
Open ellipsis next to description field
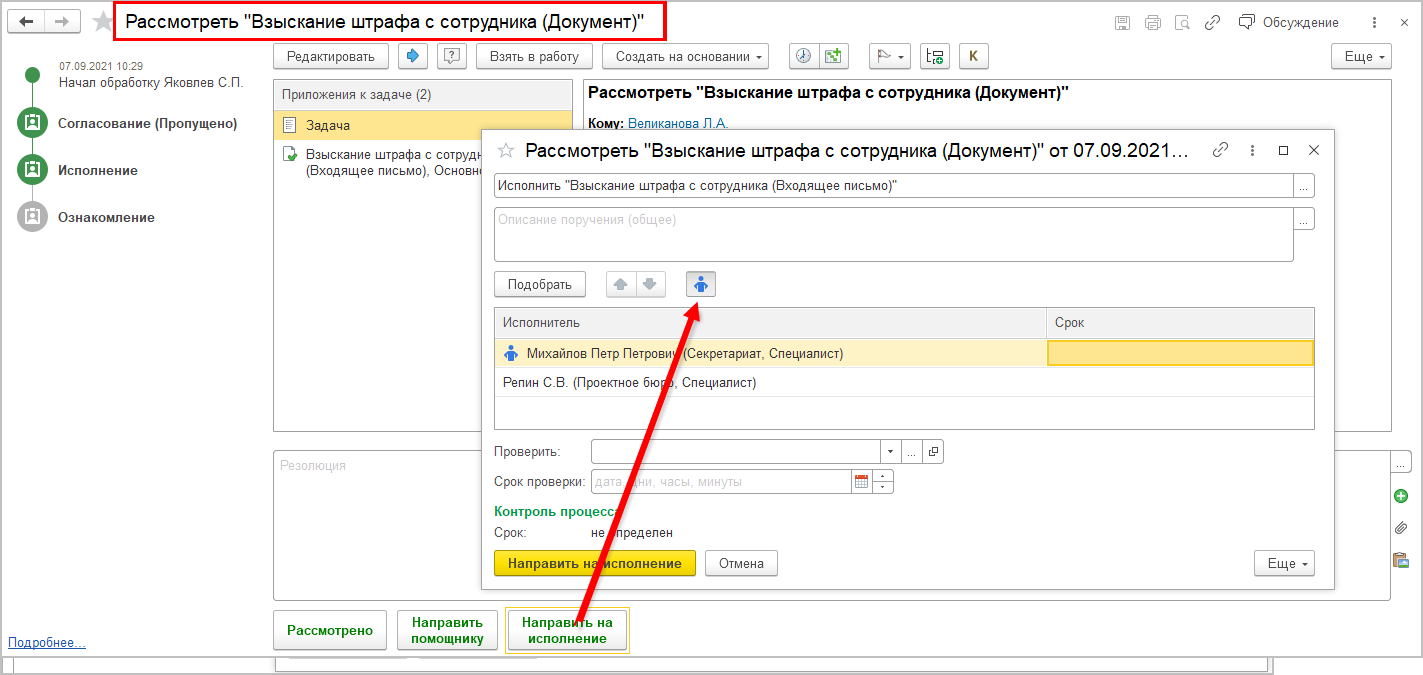coord(1304,219)
